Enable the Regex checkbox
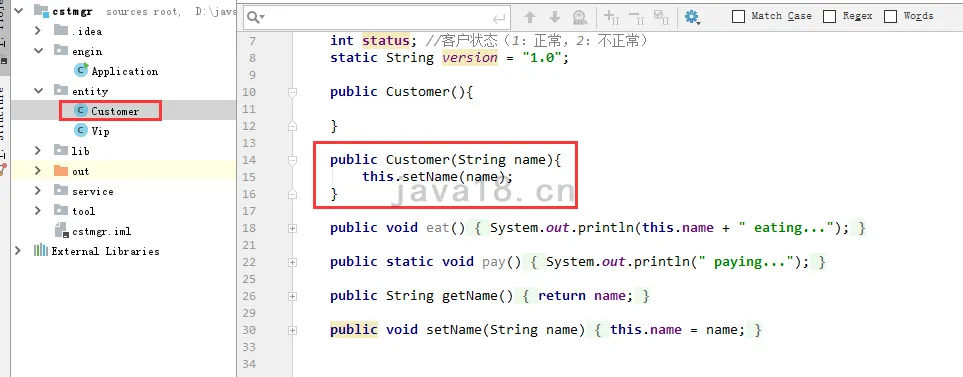The width and height of the screenshot is (963, 377). coord(829,17)
